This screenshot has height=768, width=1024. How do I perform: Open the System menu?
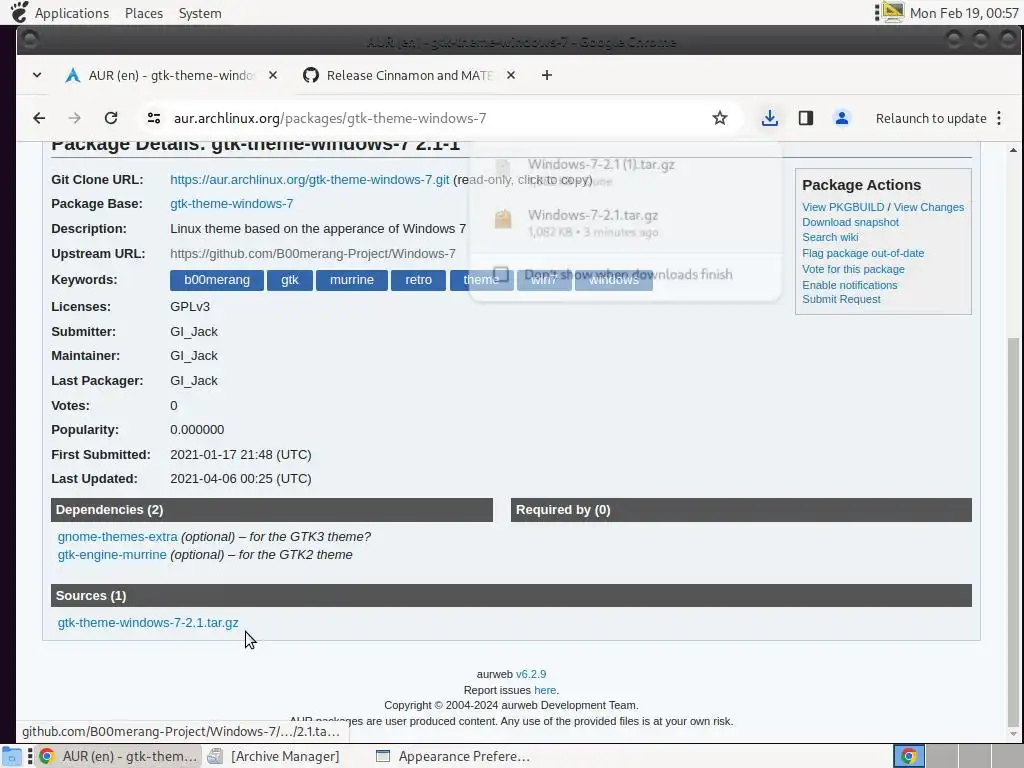(x=200, y=13)
